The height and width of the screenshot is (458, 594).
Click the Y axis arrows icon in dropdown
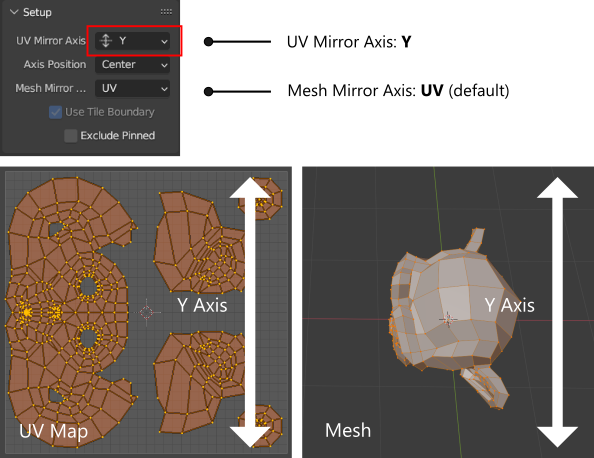click(x=106, y=41)
